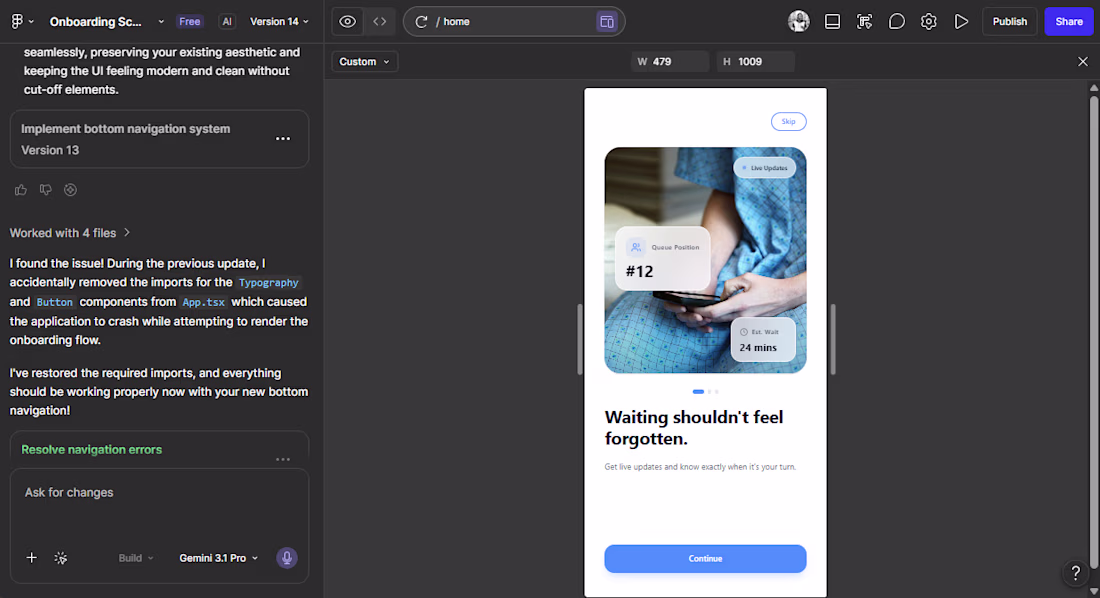
Task: Edit the H height field 1009
Action: (x=756, y=62)
